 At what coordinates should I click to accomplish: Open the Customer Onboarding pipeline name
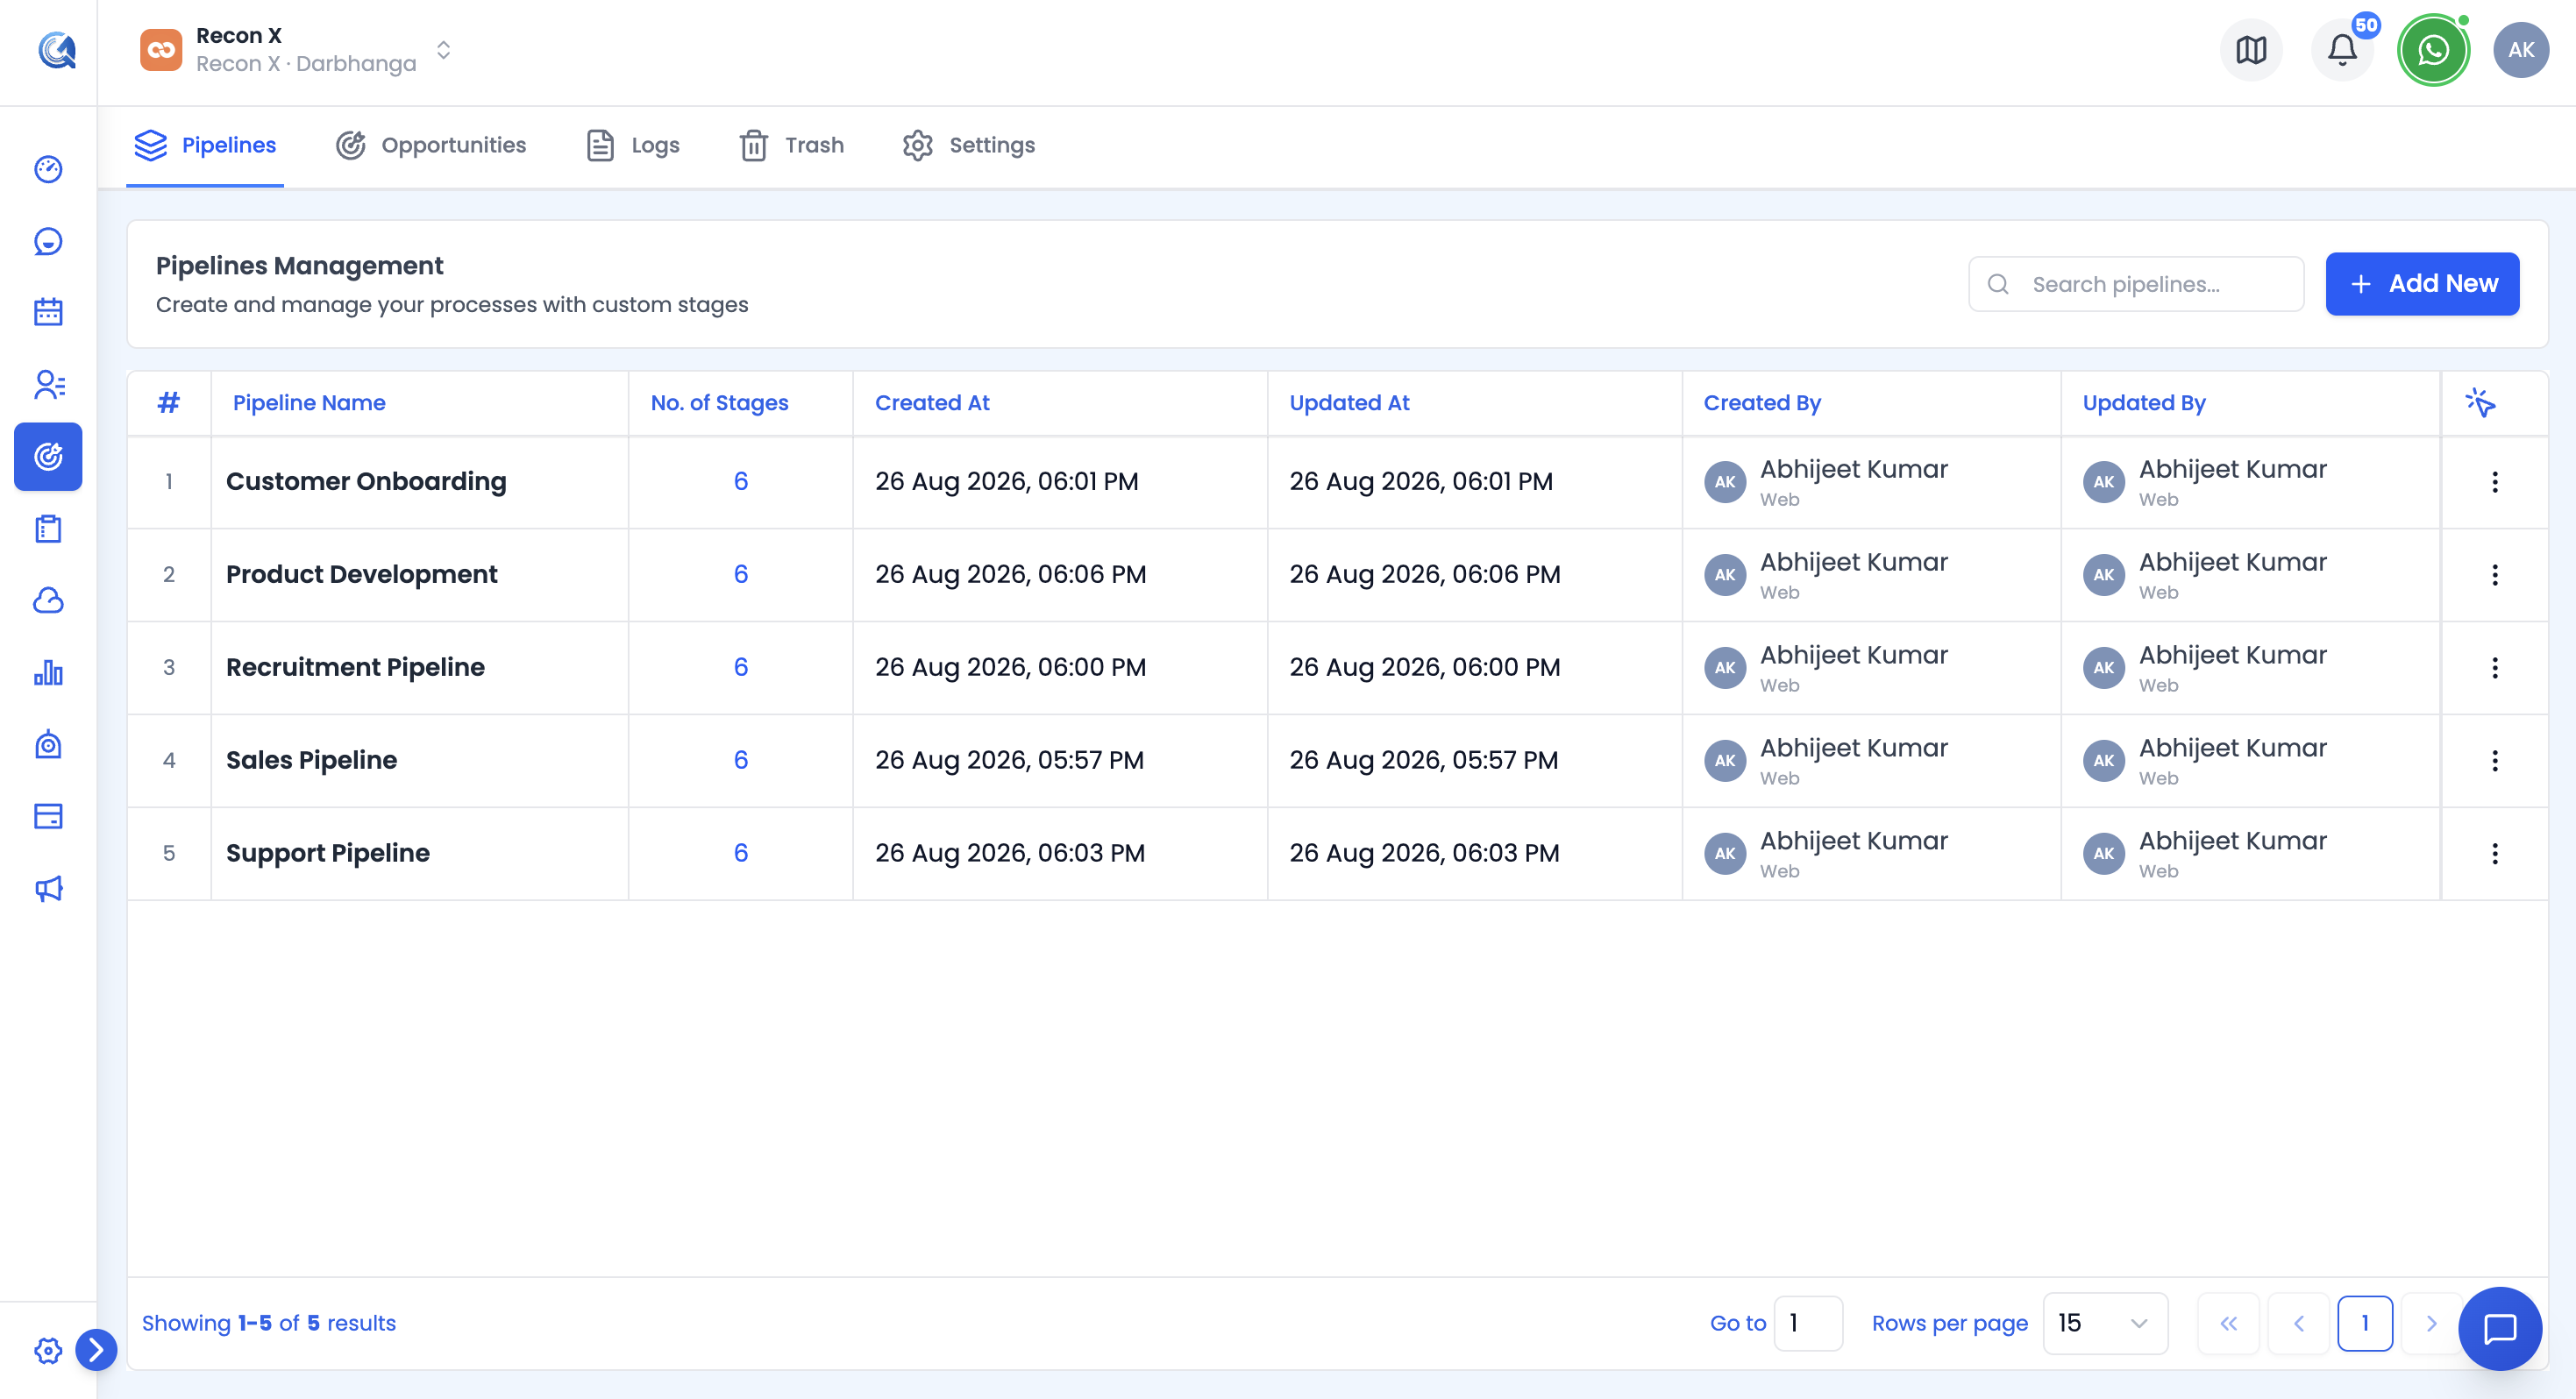[x=366, y=481]
